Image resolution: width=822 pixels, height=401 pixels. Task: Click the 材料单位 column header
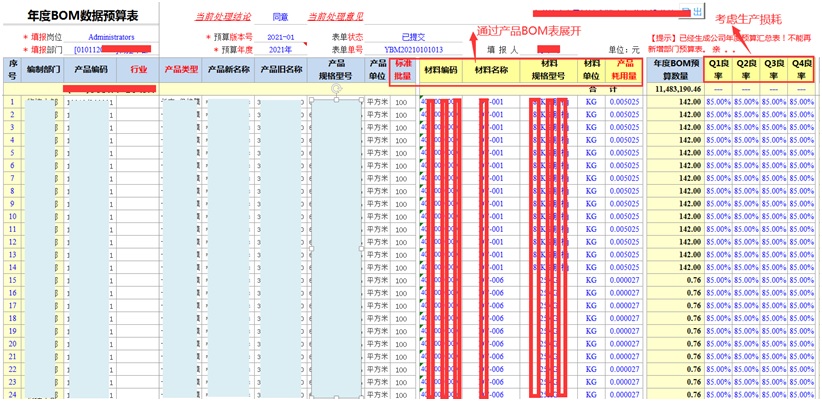pos(591,69)
